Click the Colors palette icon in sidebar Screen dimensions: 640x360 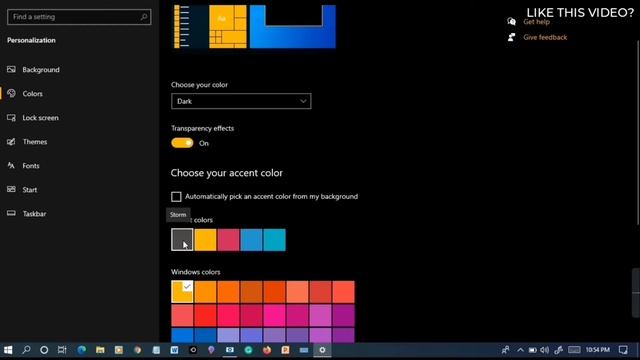coord(11,93)
